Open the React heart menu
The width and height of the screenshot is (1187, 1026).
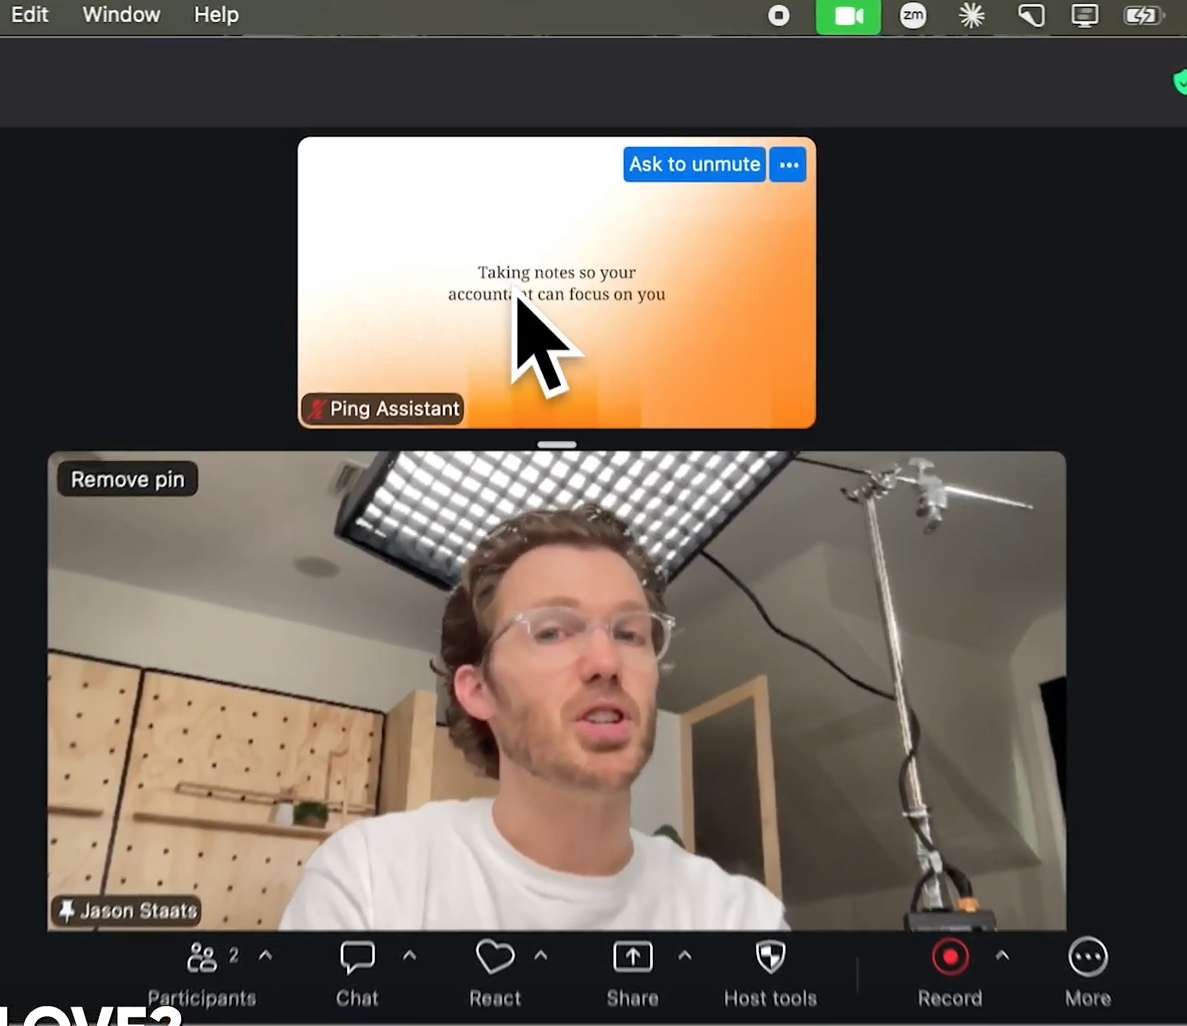tap(495, 974)
